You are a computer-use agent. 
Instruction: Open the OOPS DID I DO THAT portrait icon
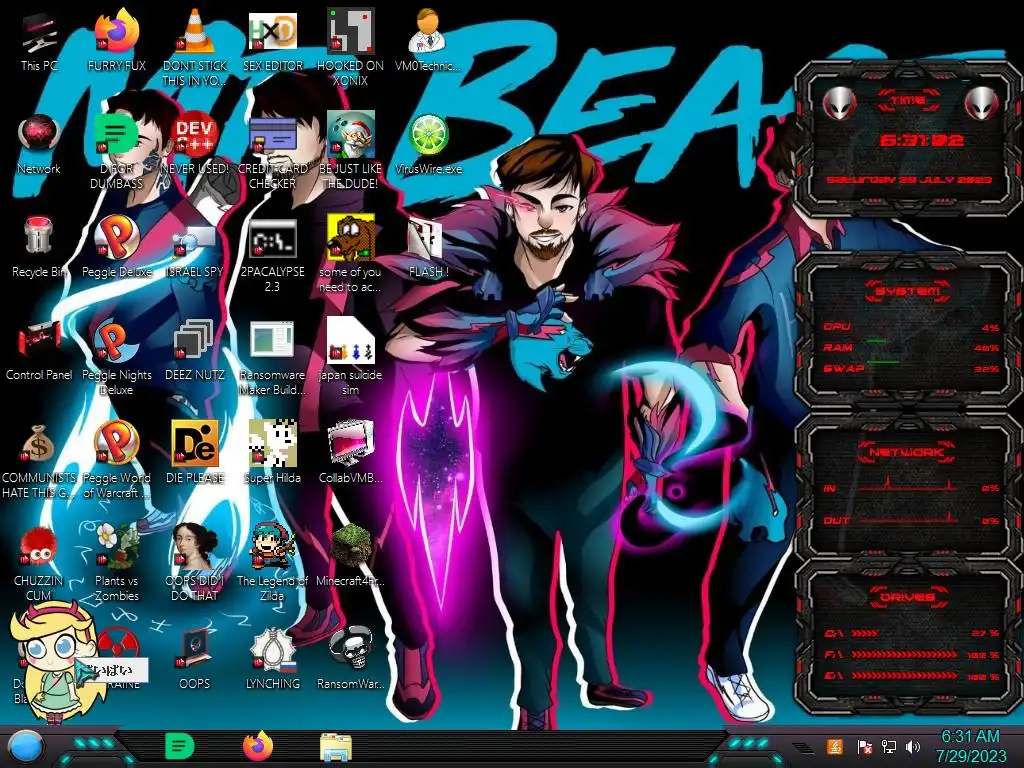pos(195,547)
